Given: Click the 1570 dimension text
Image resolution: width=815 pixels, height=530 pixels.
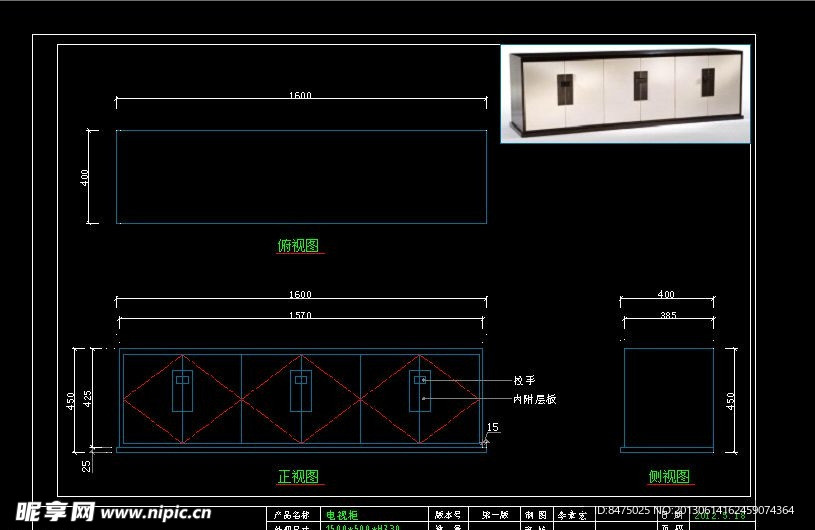Looking at the screenshot, I should tap(300, 315).
